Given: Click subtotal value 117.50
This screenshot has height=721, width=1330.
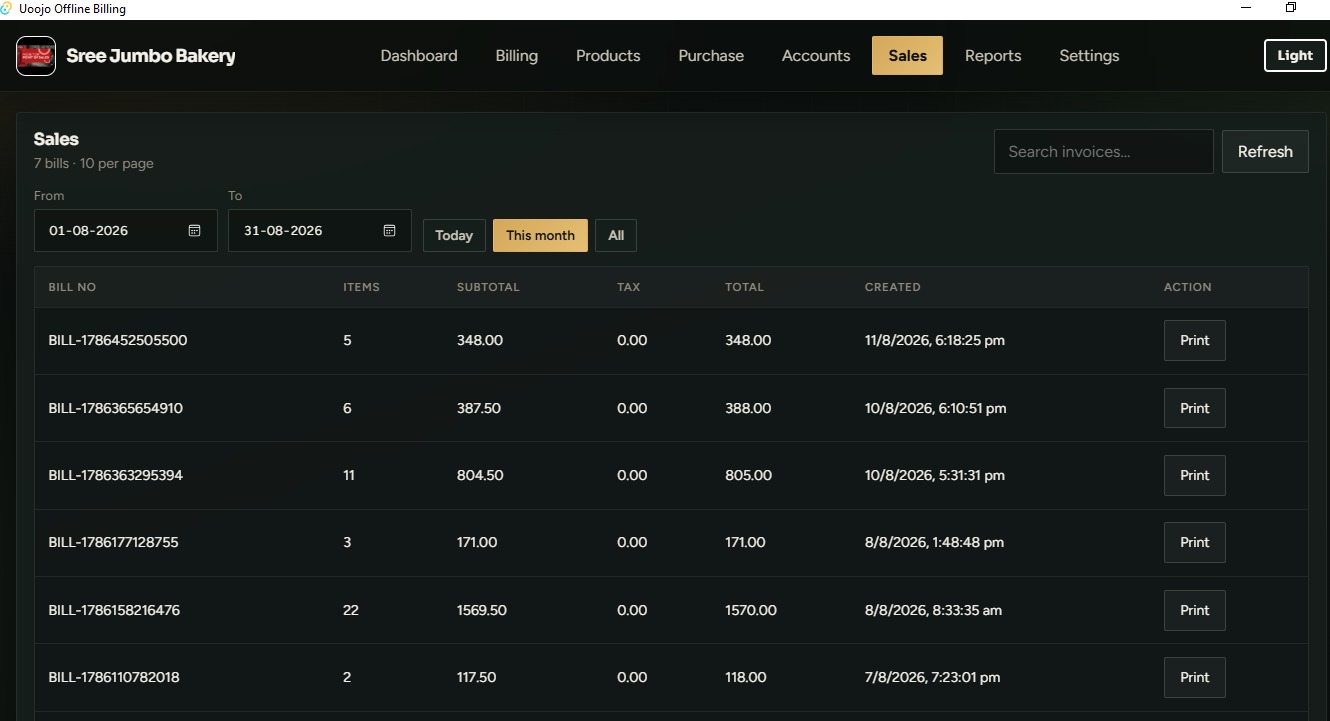Looking at the screenshot, I should (x=477, y=678).
